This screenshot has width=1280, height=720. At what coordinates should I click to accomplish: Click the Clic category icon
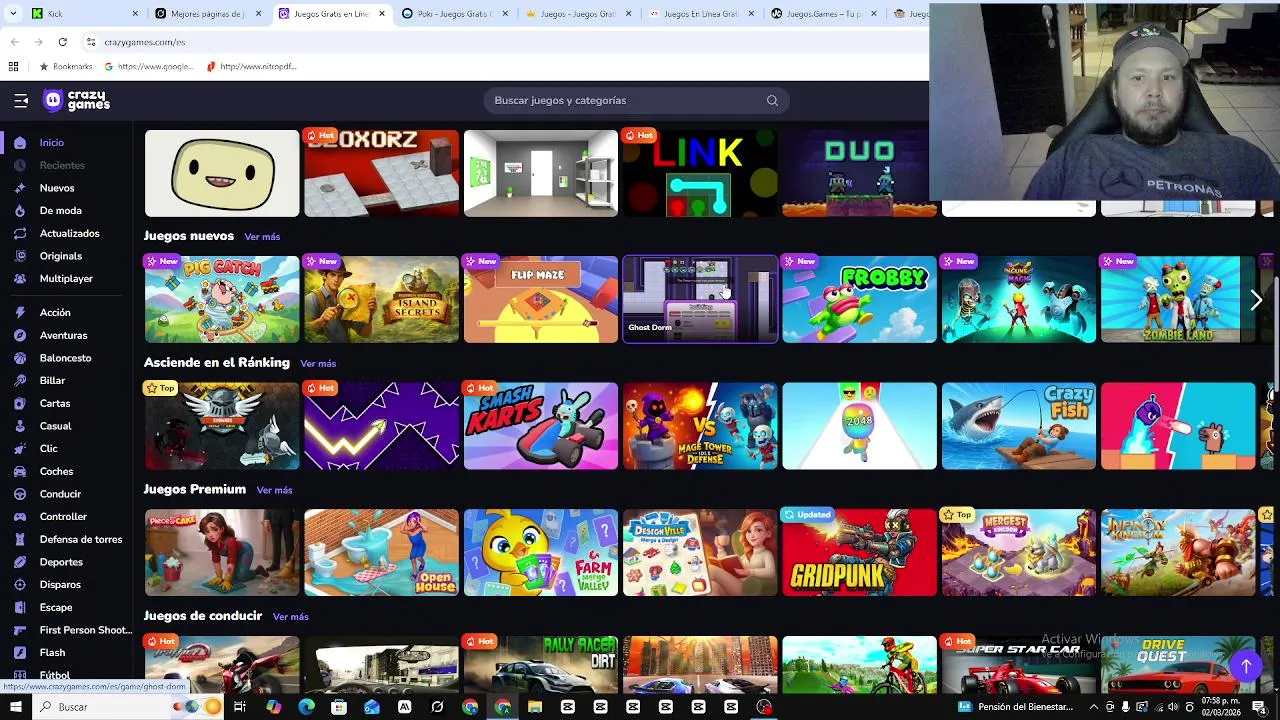[20, 449]
